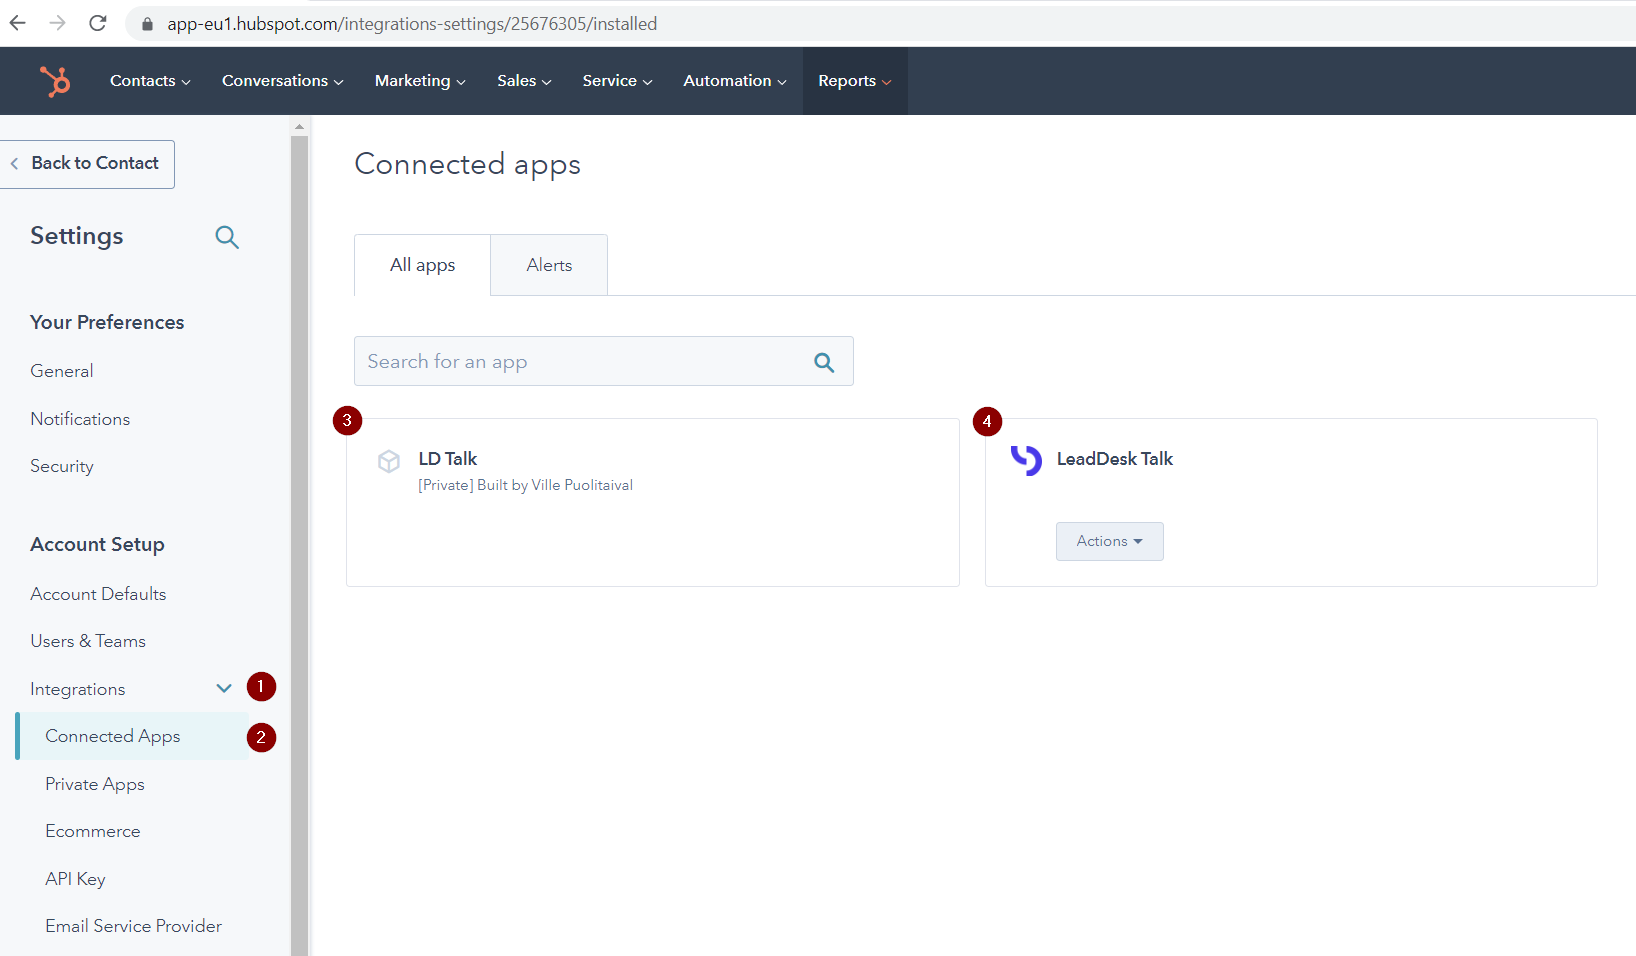Open the LeadDesk Talk app title
1636x956 pixels.
click(1115, 459)
